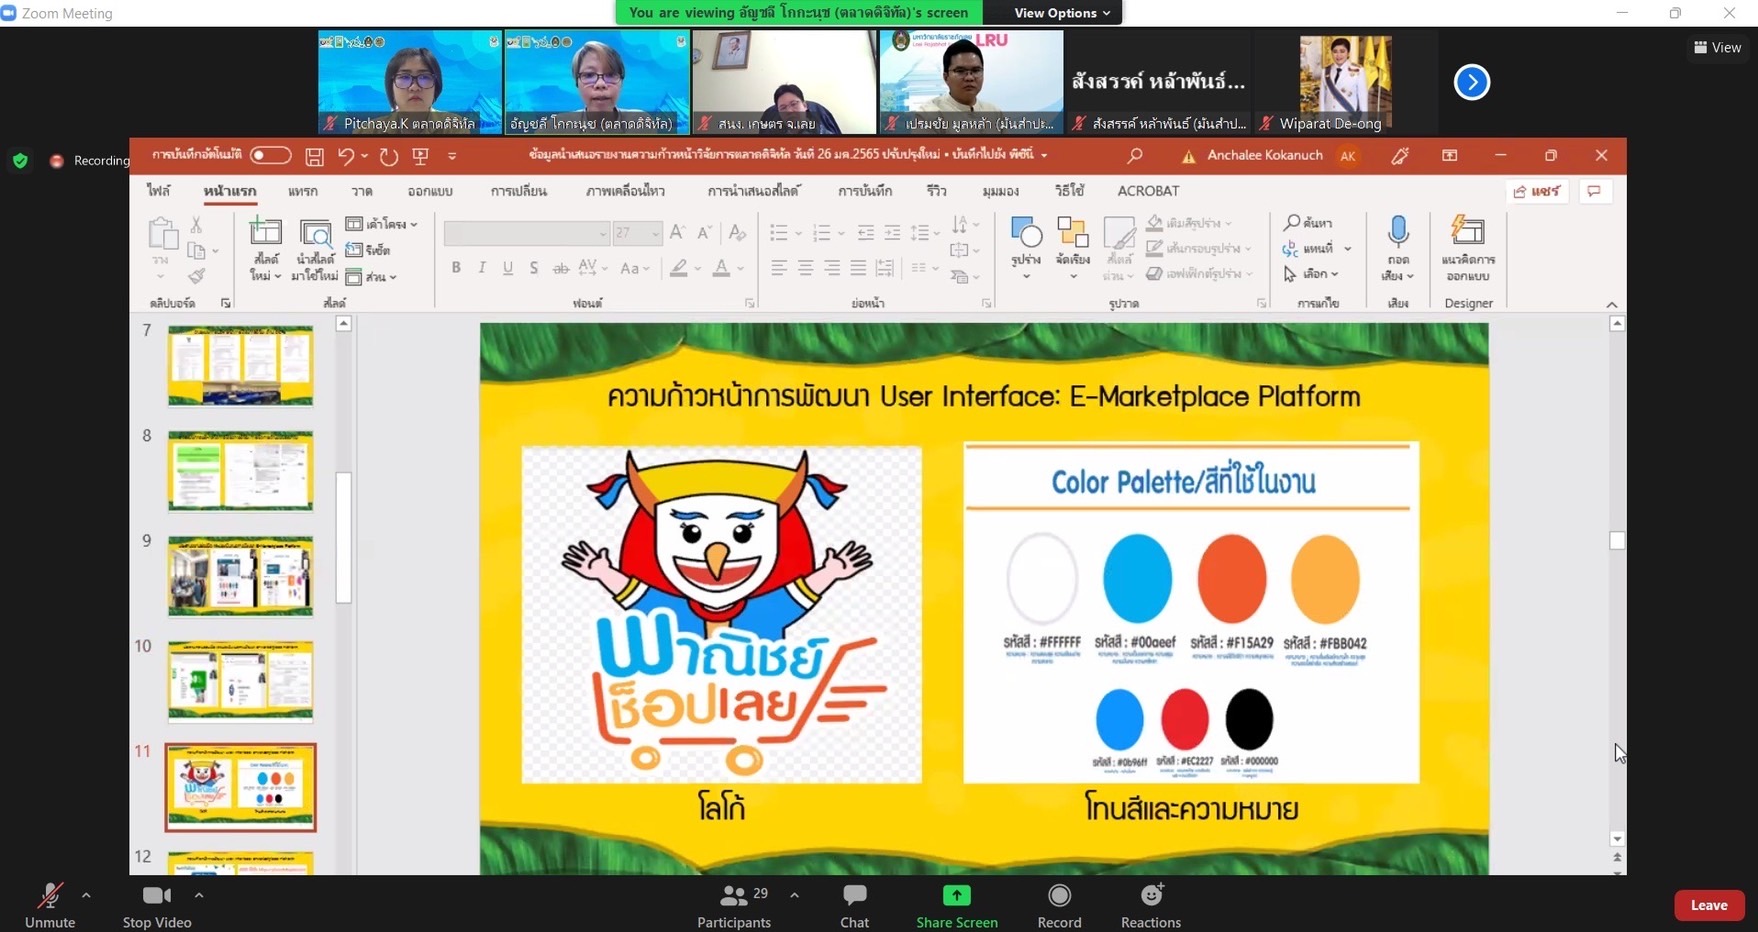The image size is (1758, 932).
Task: Open the slide layout dropdown เค้าโครง
Action: [382, 224]
